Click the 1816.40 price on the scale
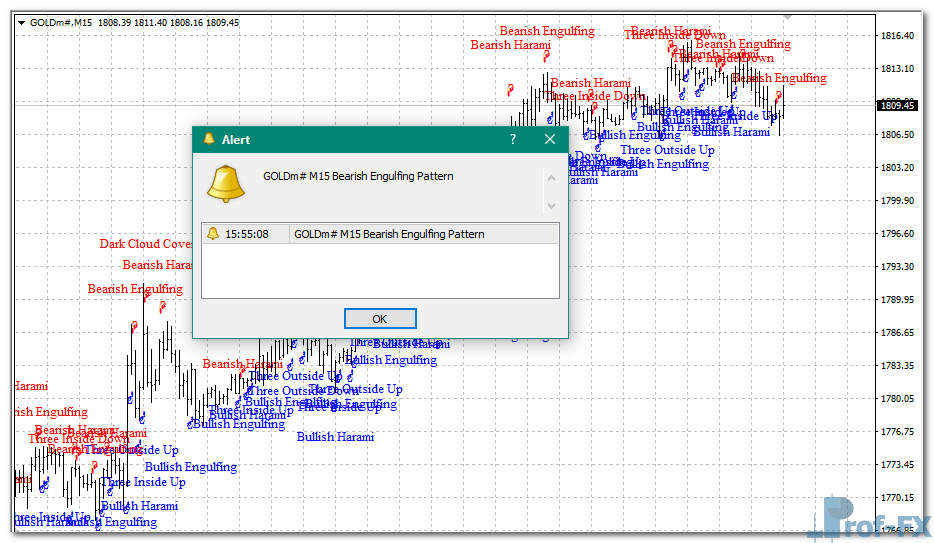 [x=896, y=36]
